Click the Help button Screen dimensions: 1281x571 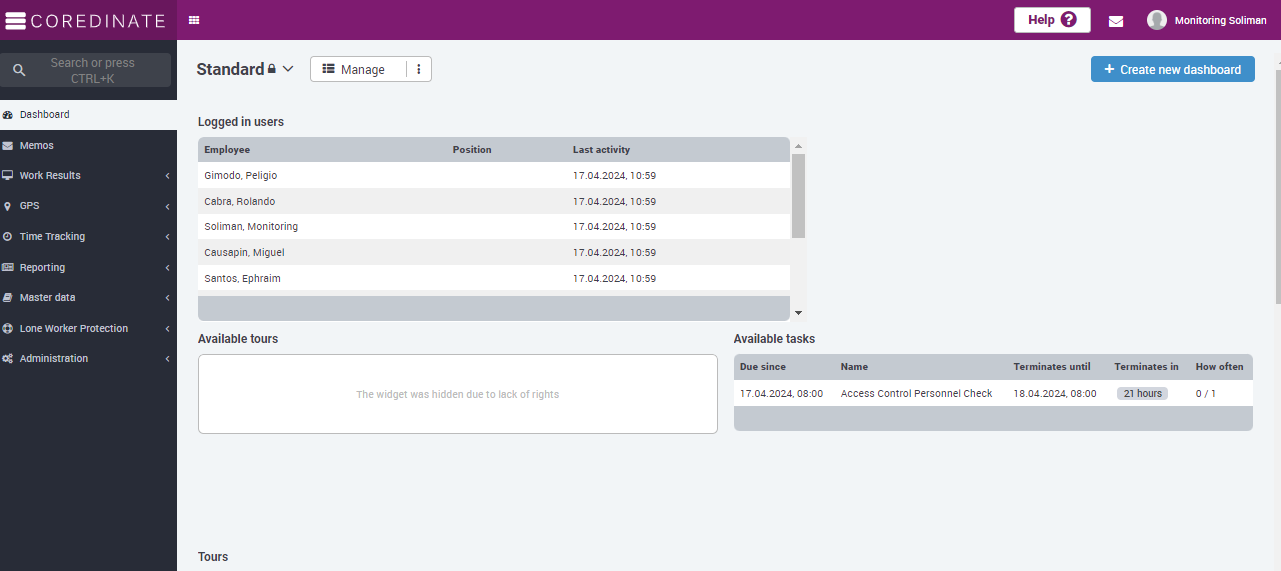pos(1052,20)
